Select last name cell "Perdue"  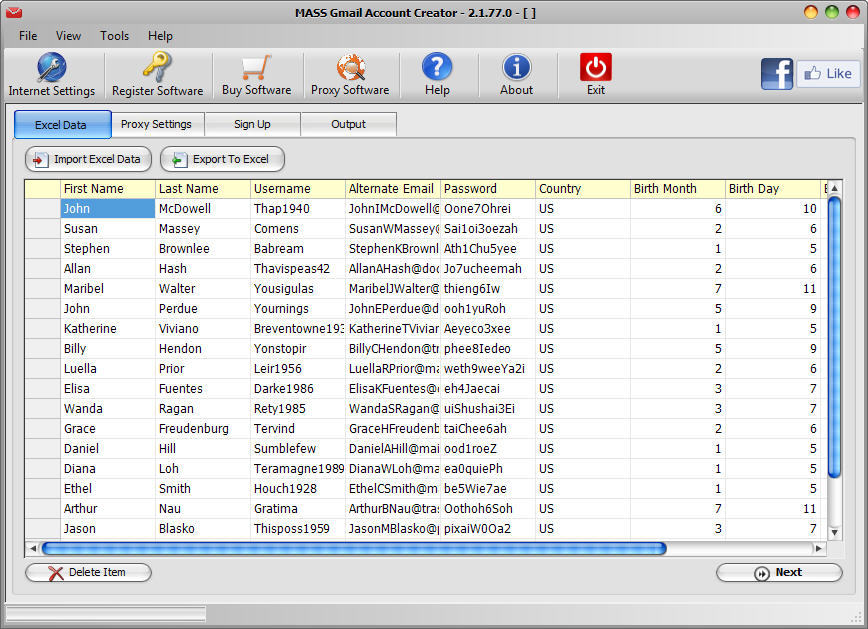point(203,308)
